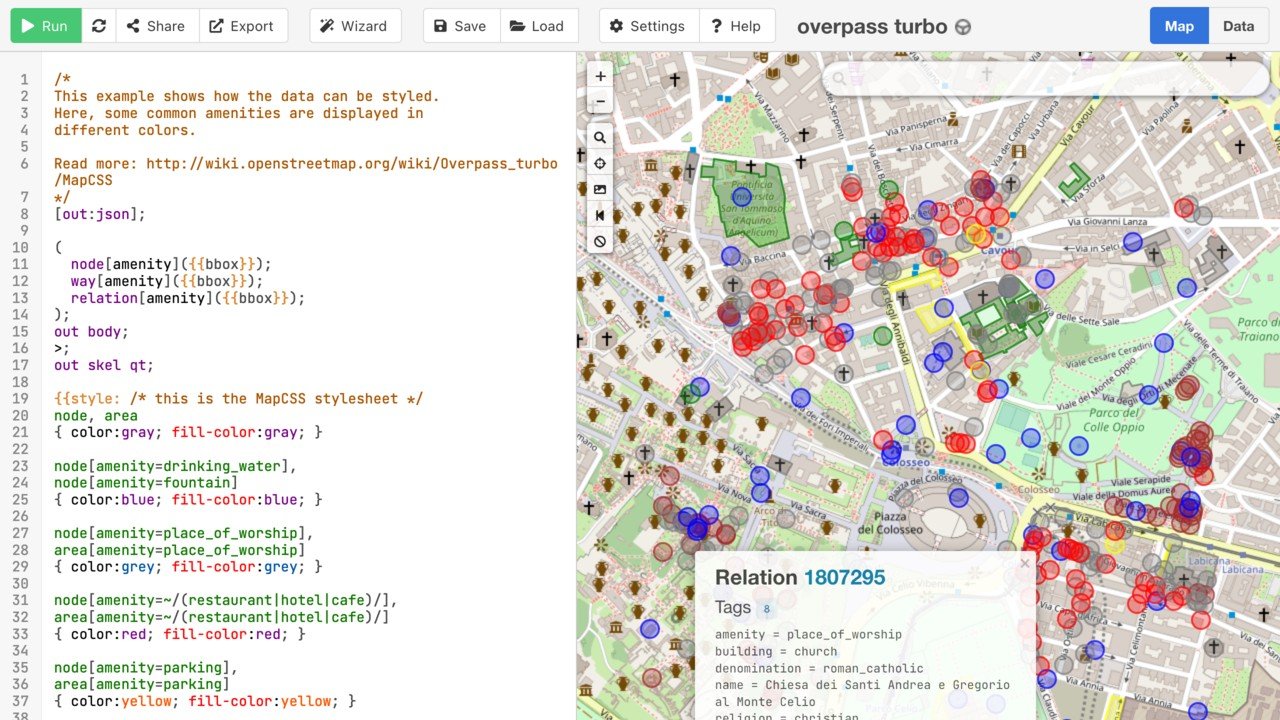Open the map location search tool
This screenshot has width=1280, height=720.
(599, 137)
